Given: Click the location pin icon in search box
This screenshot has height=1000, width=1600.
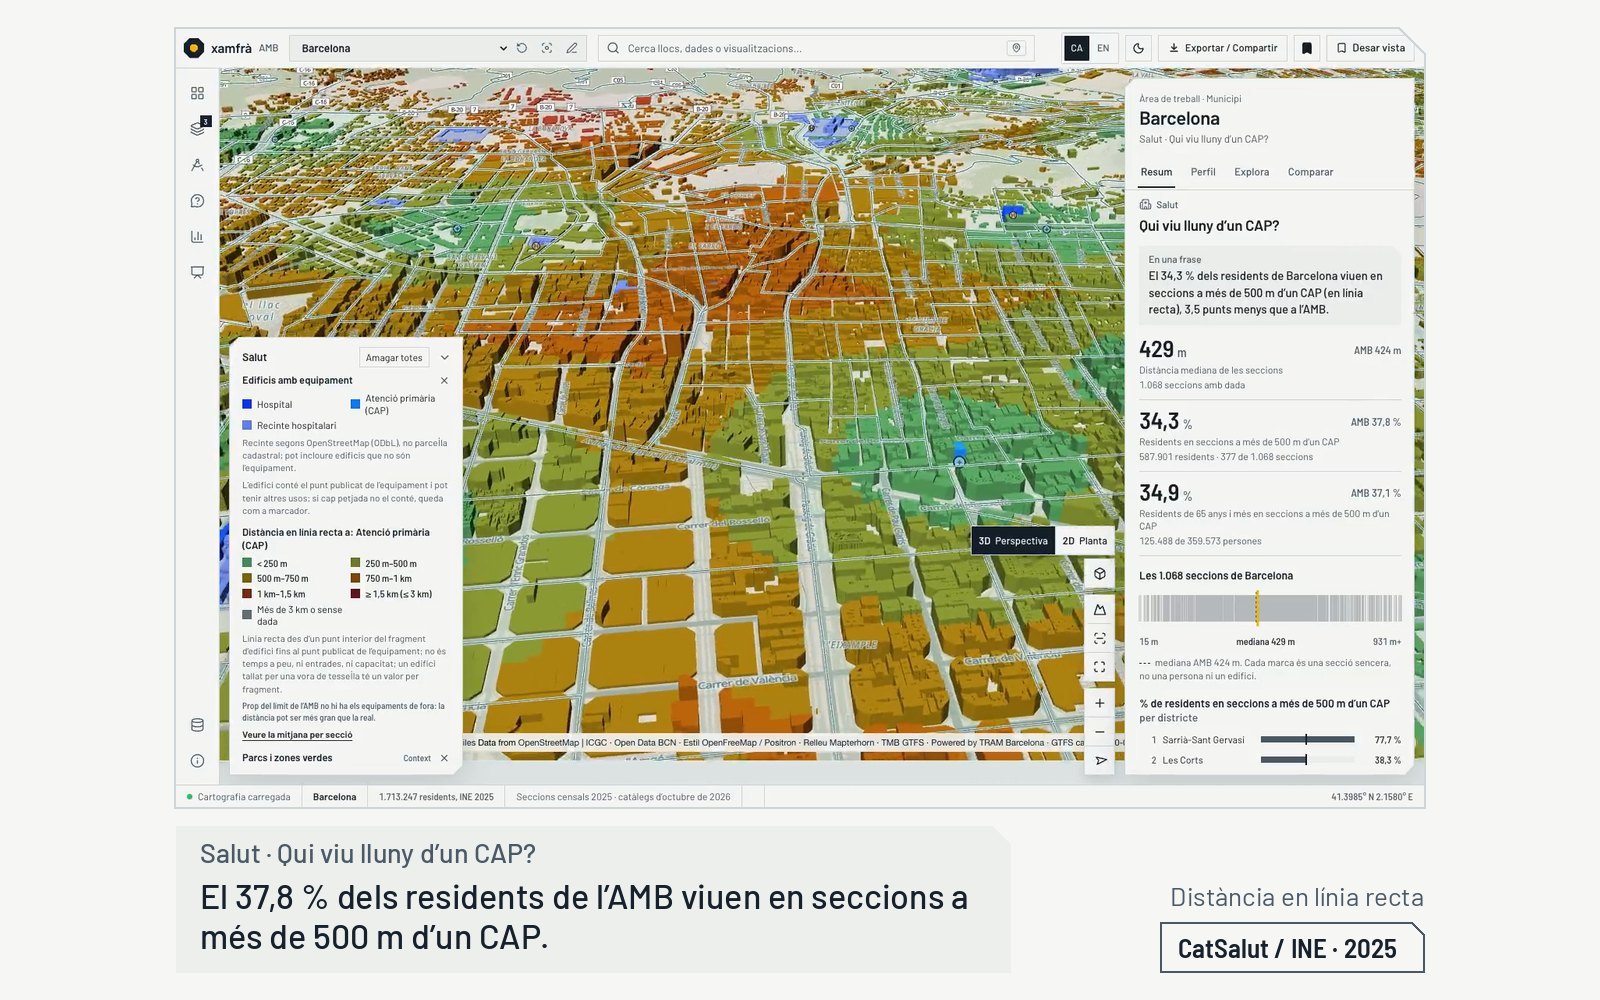Looking at the screenshot, I should tap(1016, 48).
